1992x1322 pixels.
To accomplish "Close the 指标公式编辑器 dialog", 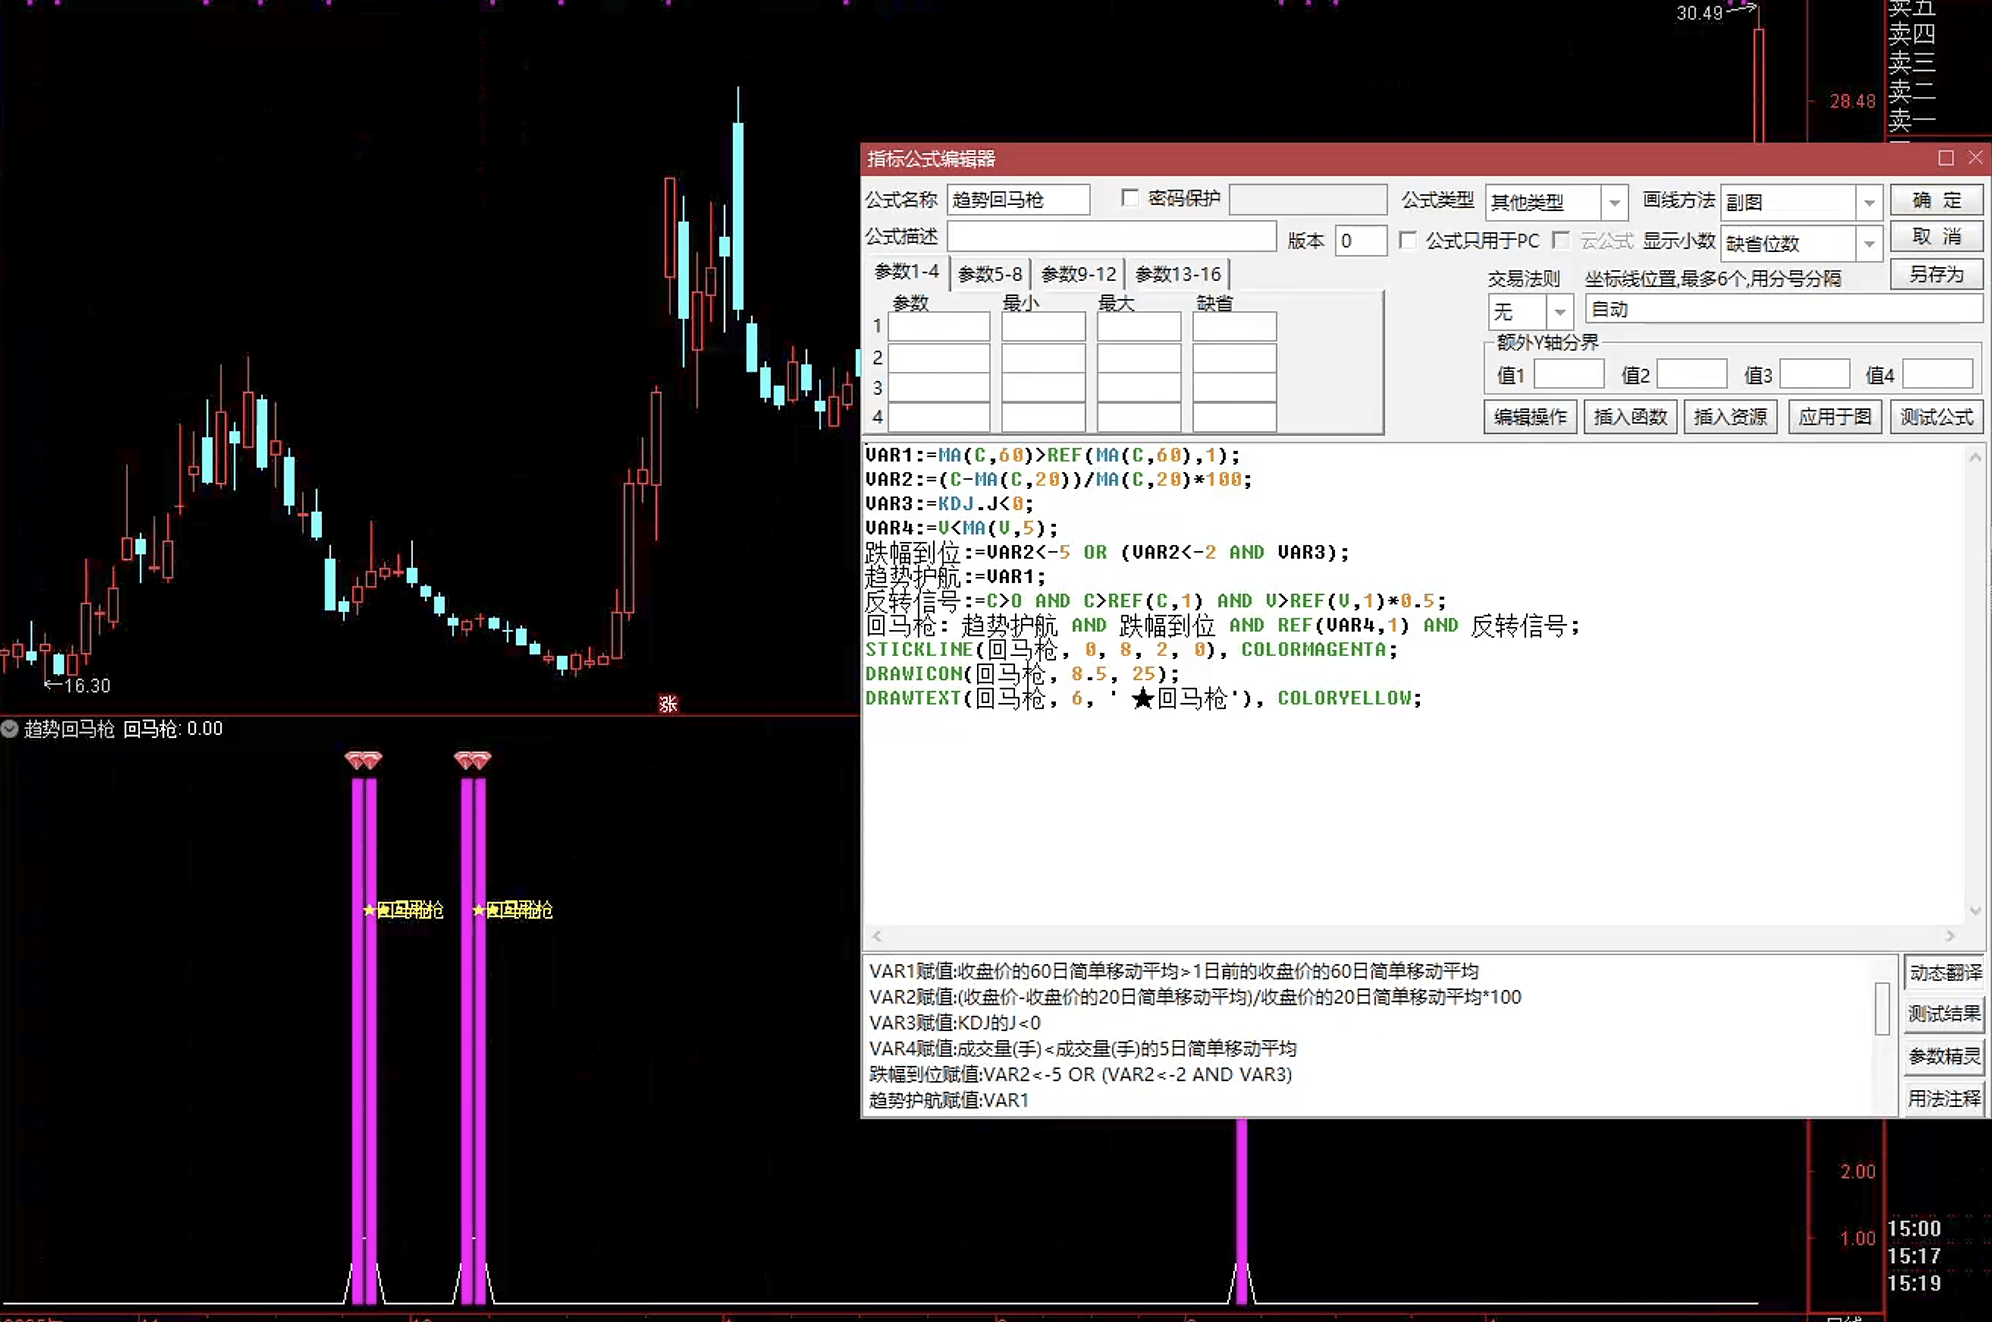I will 1975,158.
